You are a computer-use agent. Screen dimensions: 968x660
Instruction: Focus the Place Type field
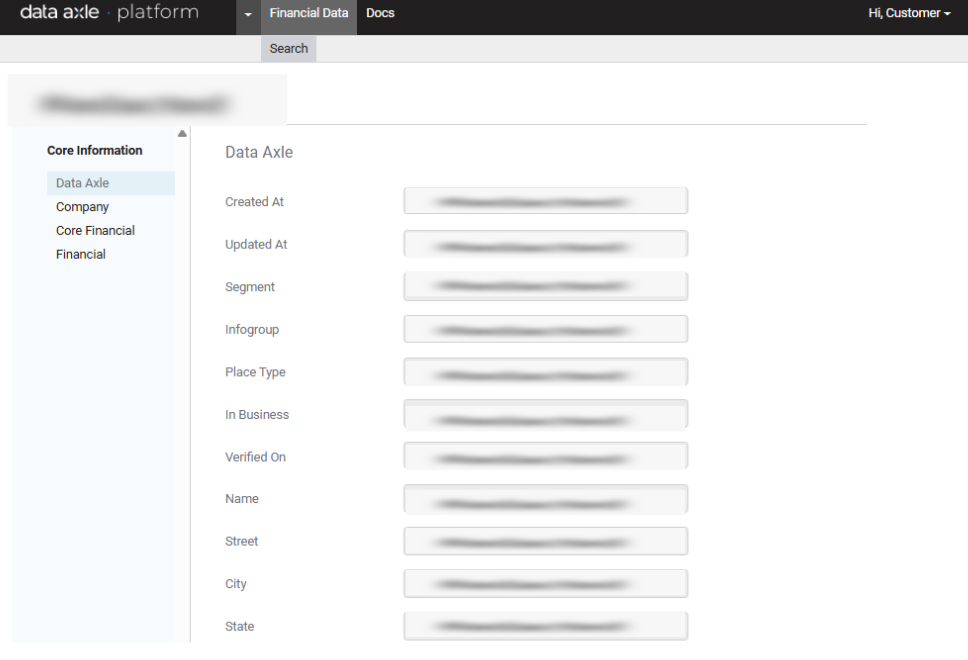(x=545, y=372)
